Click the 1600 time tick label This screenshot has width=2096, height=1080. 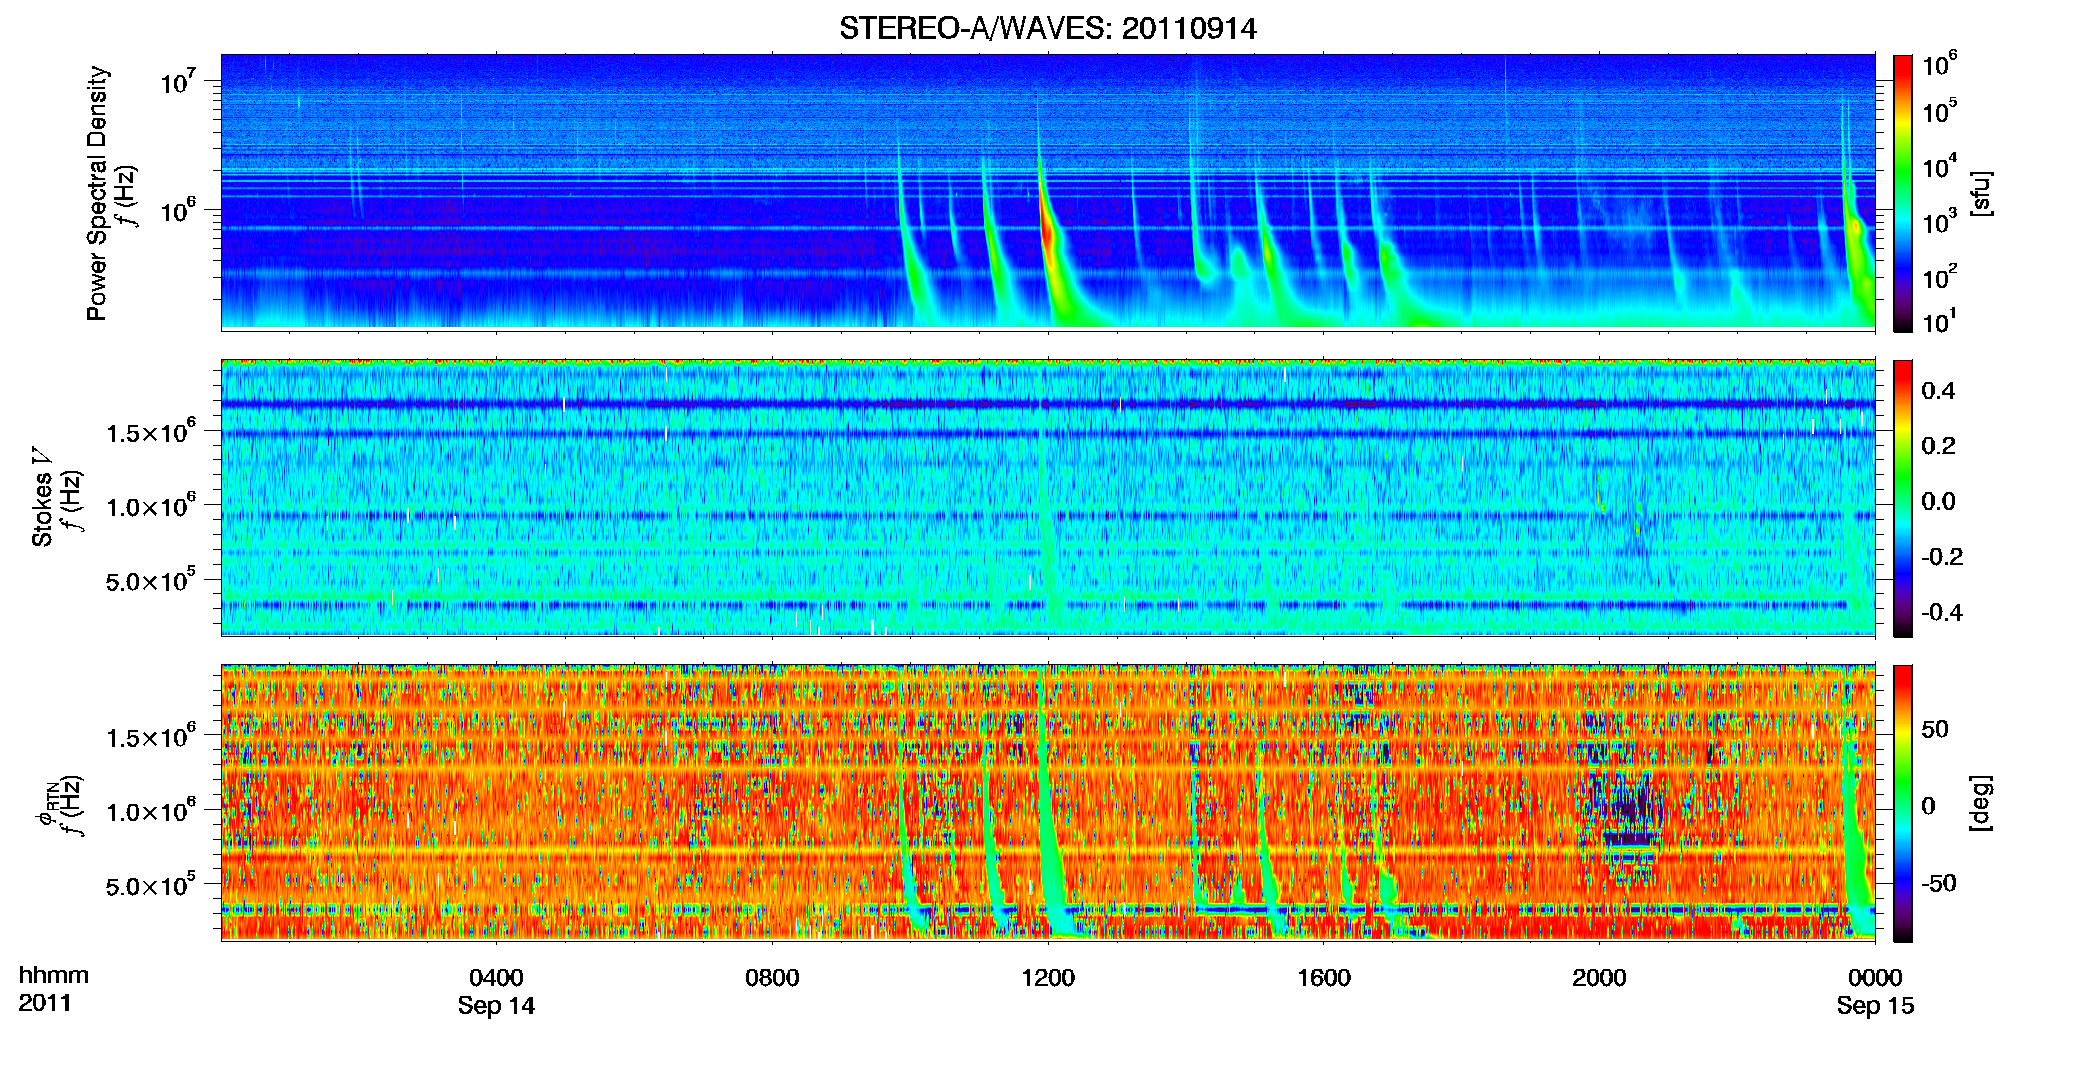point(1324,977)
